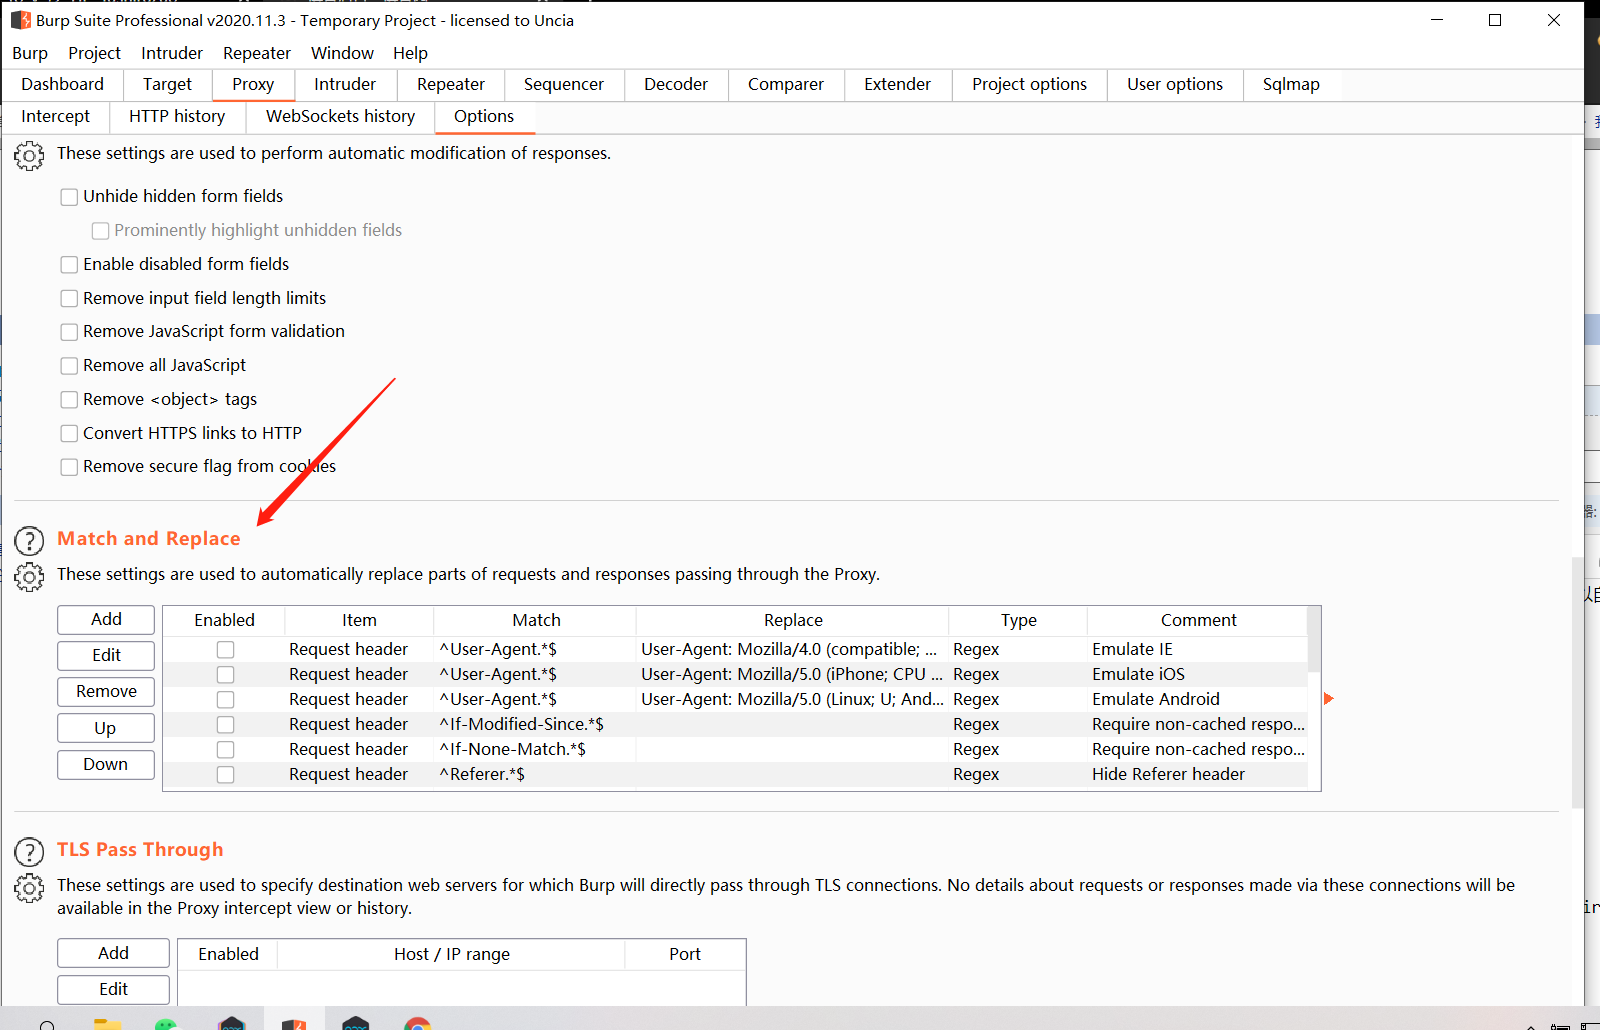Image resolution: width=1600 pixels, height=1030 pixels.
Task: Enable the ^If-Modified-Since rule checkbox
Action: tap(225, 725)
